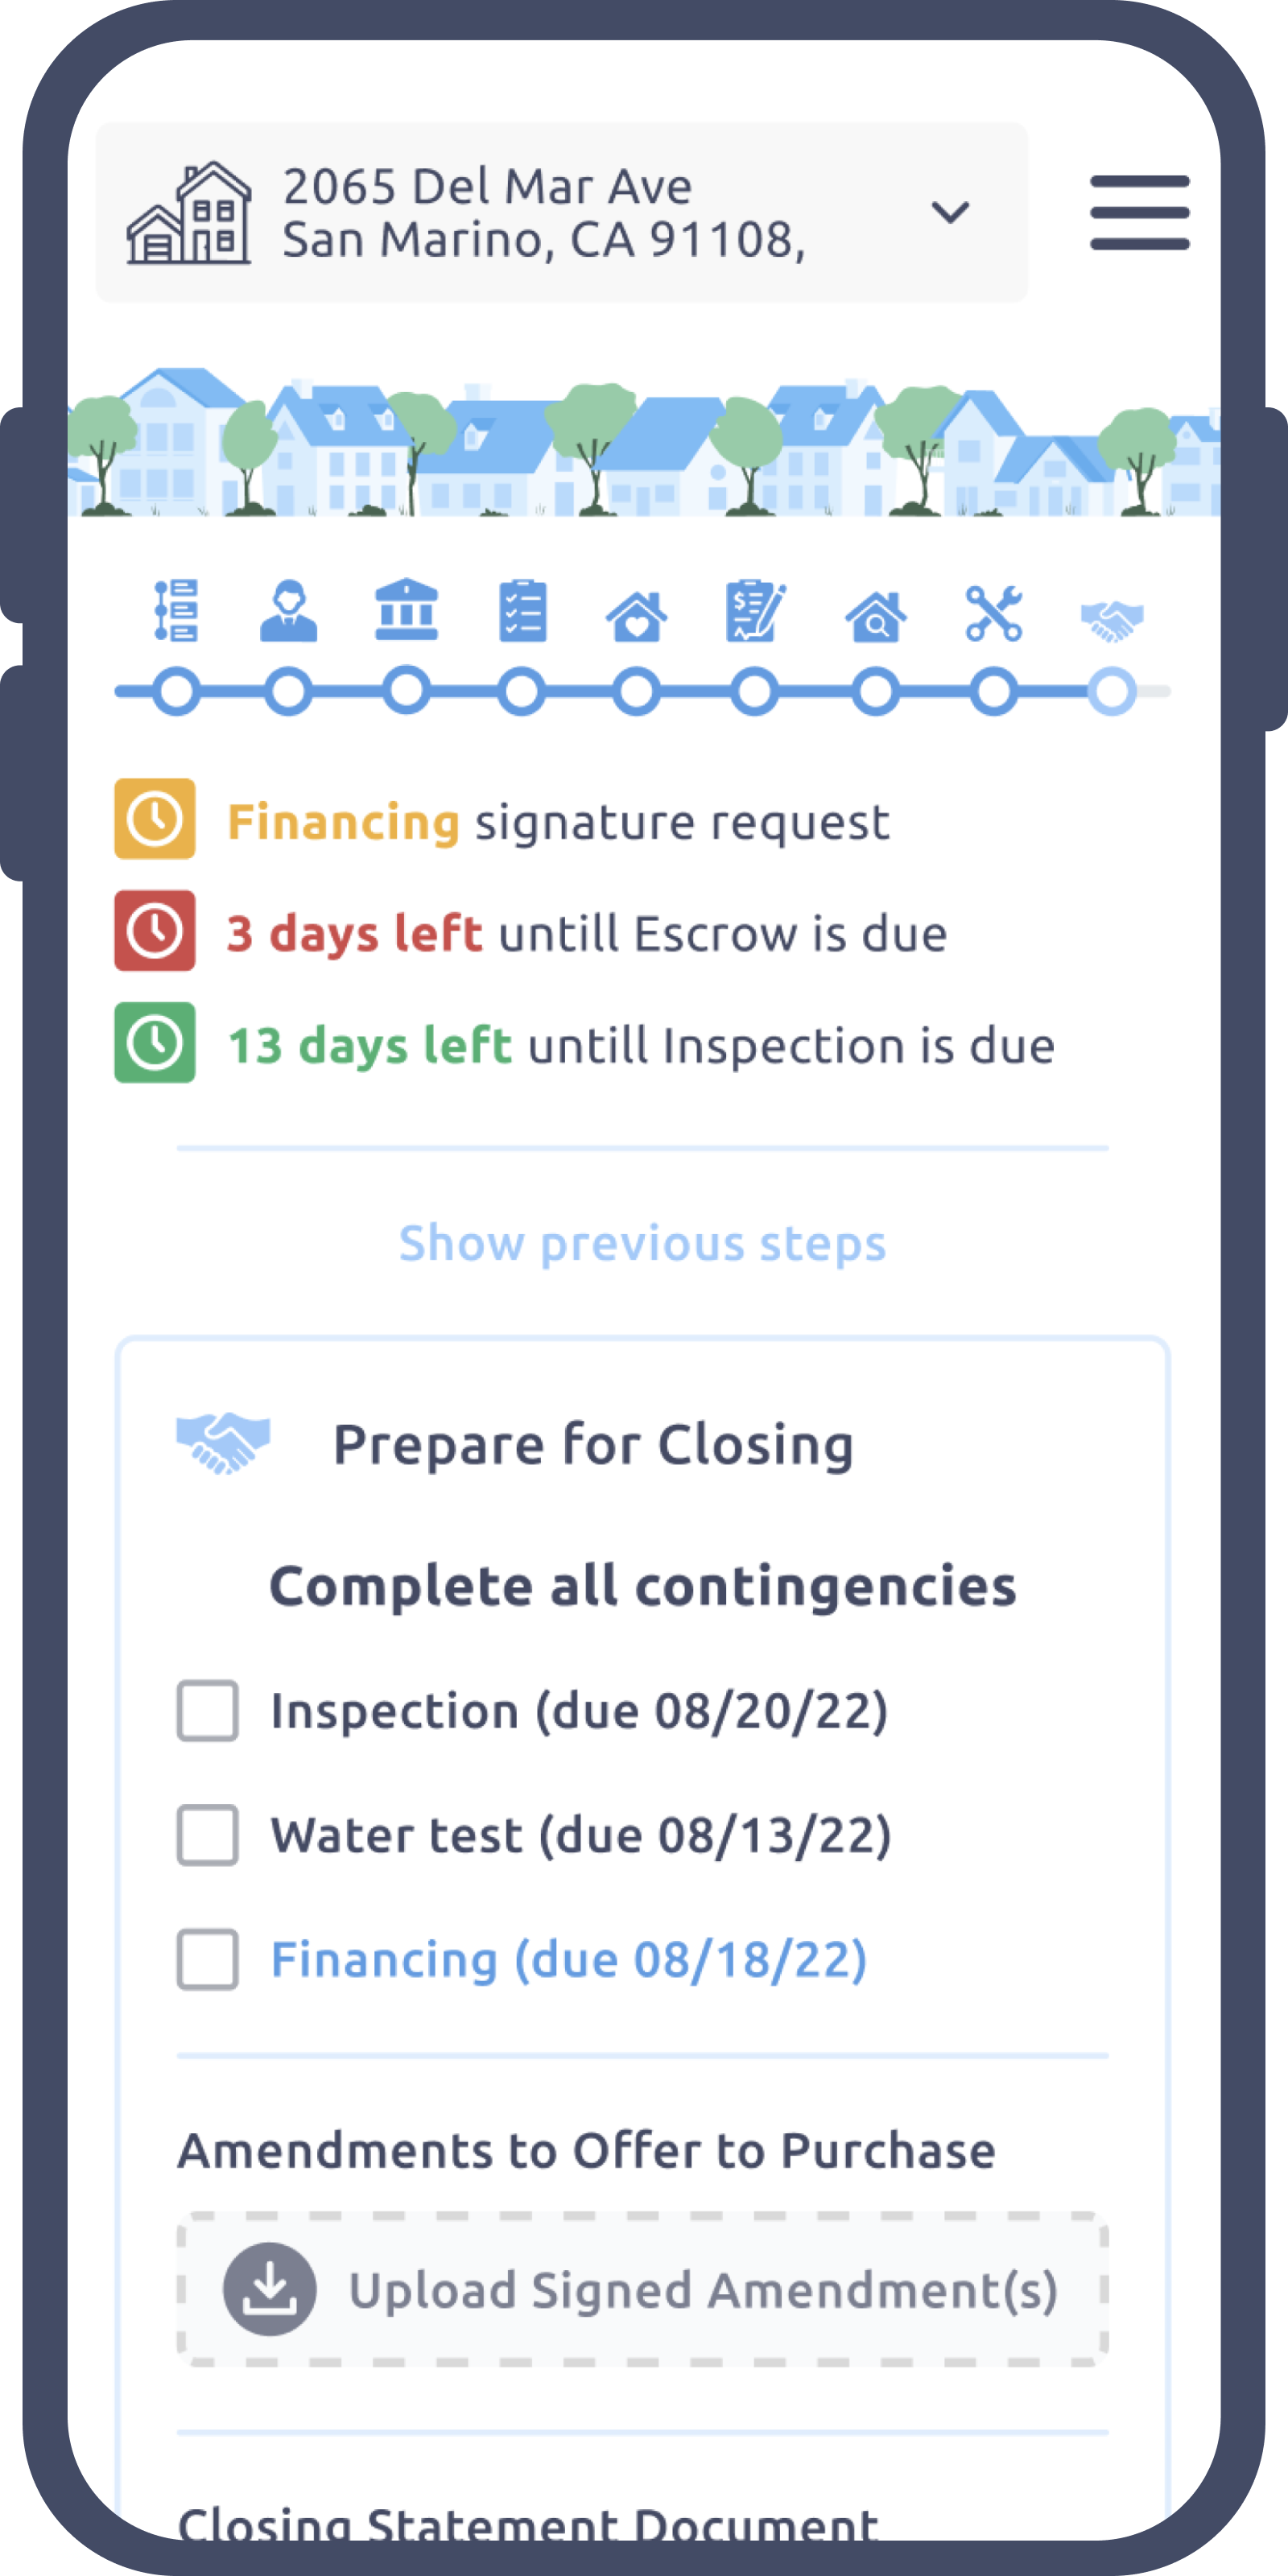Select the bank financing step icon
1288x2576 pixels.
tap(406, 610)
